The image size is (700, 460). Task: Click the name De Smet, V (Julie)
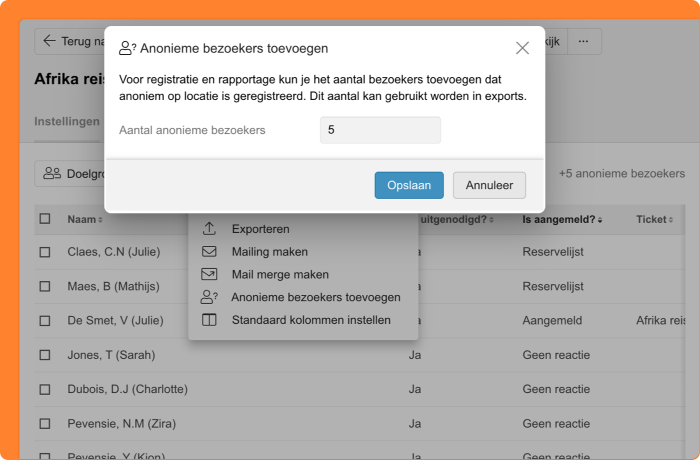115,321
